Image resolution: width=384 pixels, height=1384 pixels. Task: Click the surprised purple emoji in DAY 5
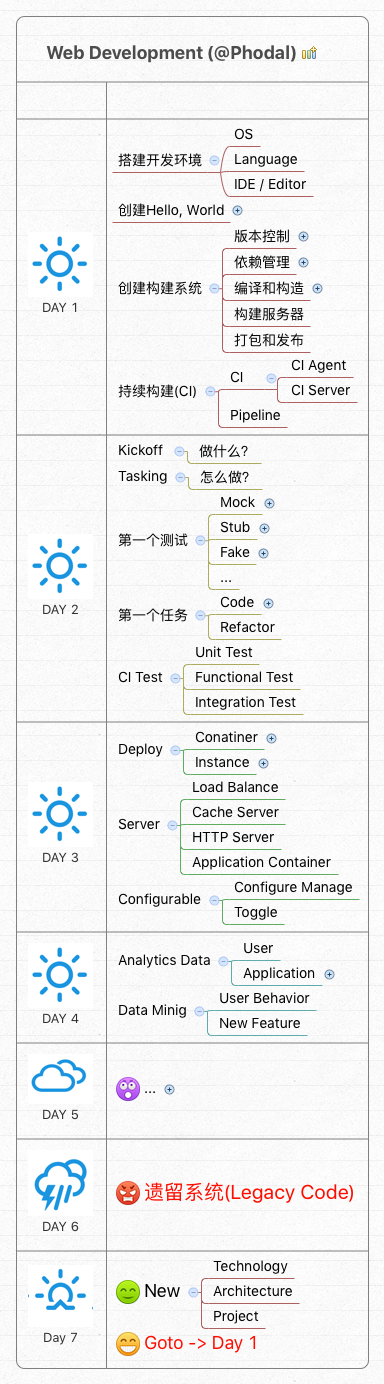[x=128, y=1089]
